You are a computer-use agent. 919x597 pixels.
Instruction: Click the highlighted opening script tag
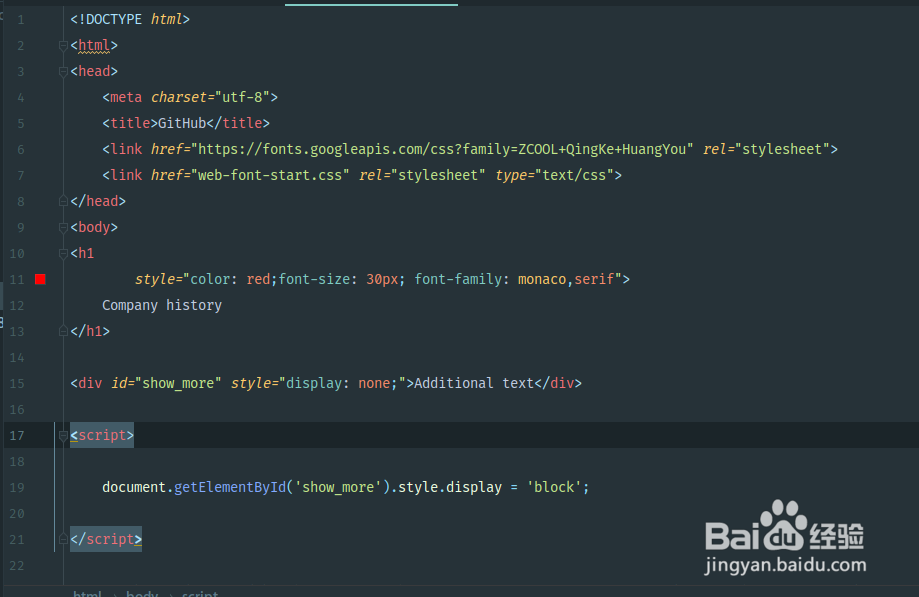coord(102,435)
